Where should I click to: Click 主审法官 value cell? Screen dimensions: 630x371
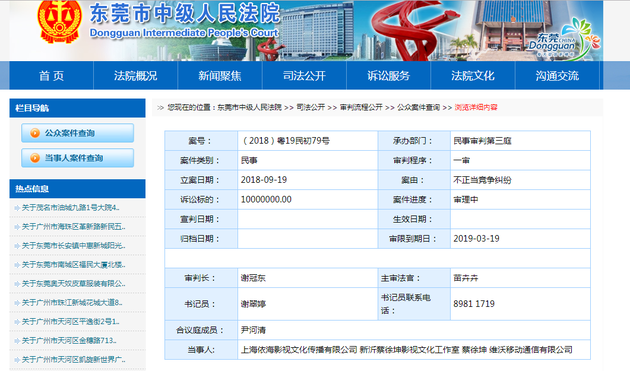click(x=520, y=278)
